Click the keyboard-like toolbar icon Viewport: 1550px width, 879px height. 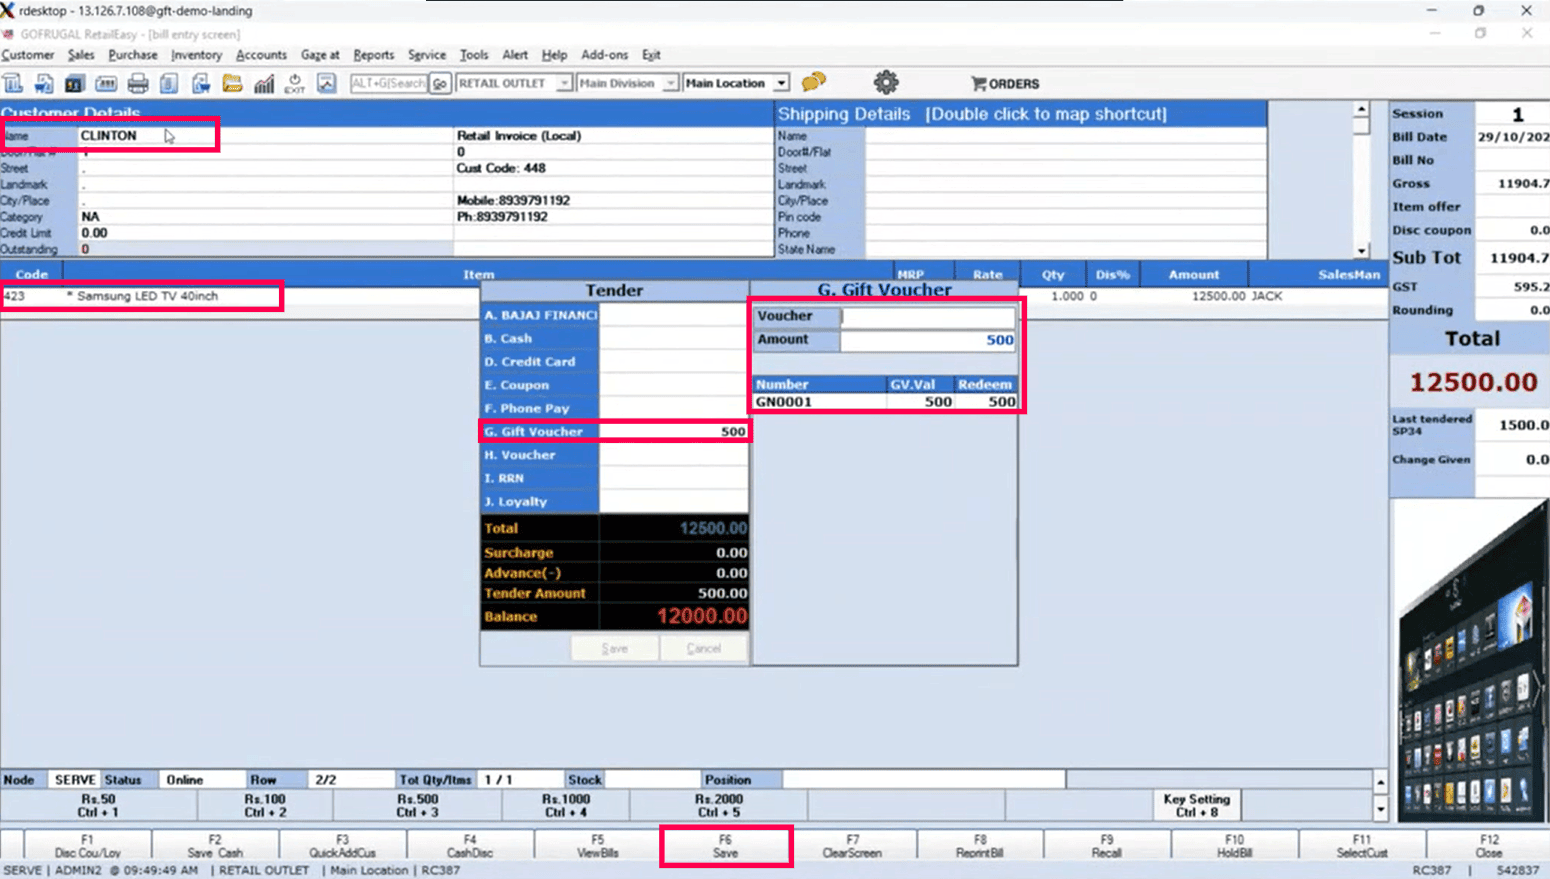[106, 84]
